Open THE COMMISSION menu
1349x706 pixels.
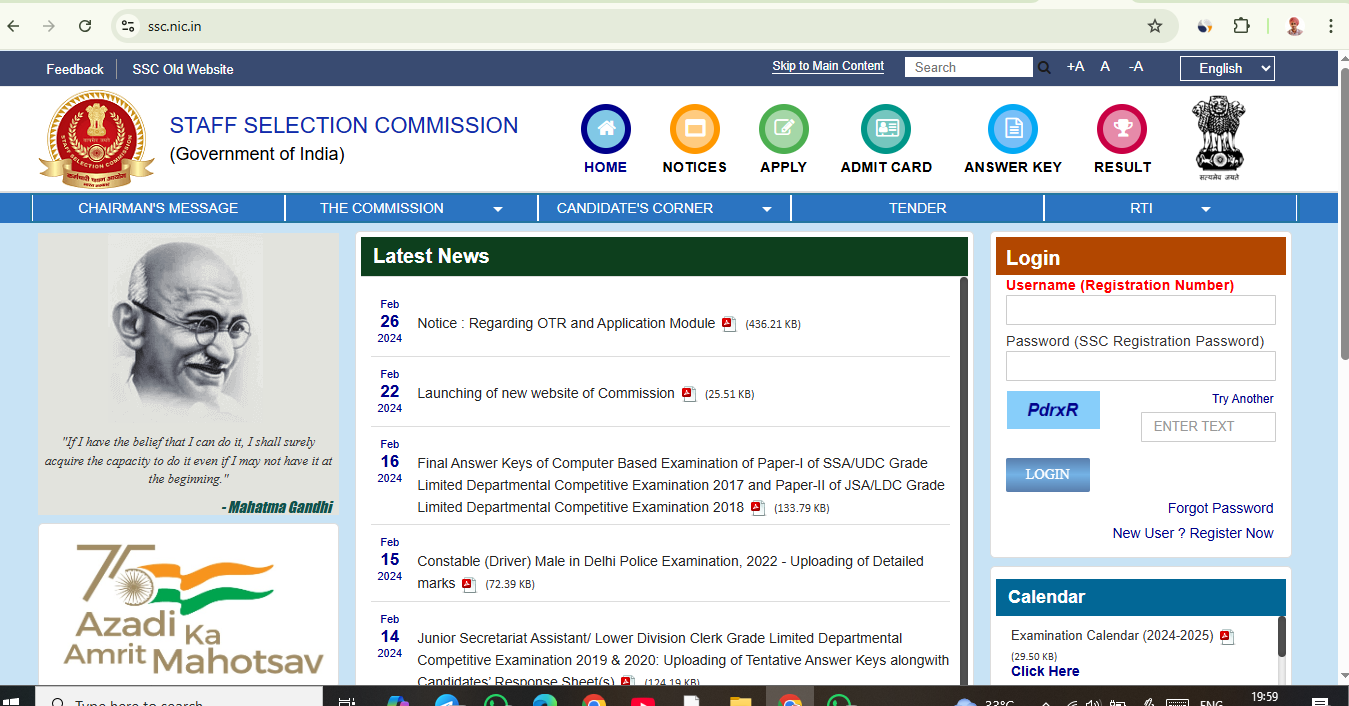[x=382, y=208]
